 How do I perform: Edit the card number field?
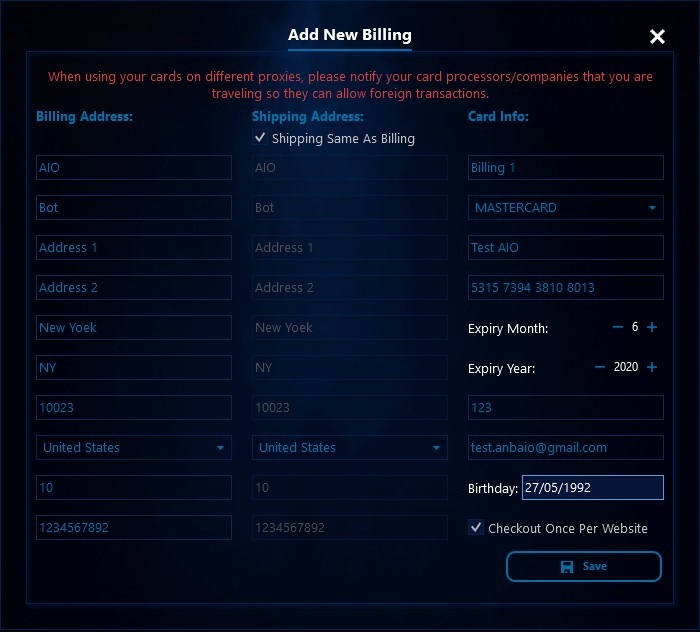point(565,287)
